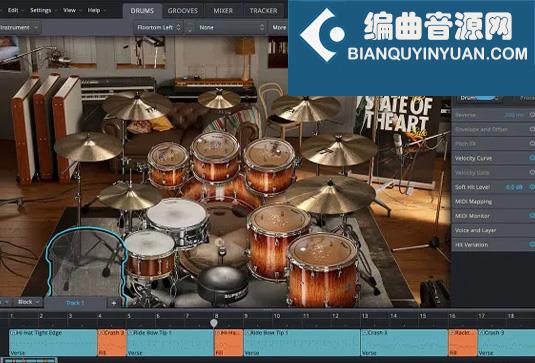Expand the Velocity Curve section
The height and width of the screenshot is (363, 535).
click(x=473, y=158)
